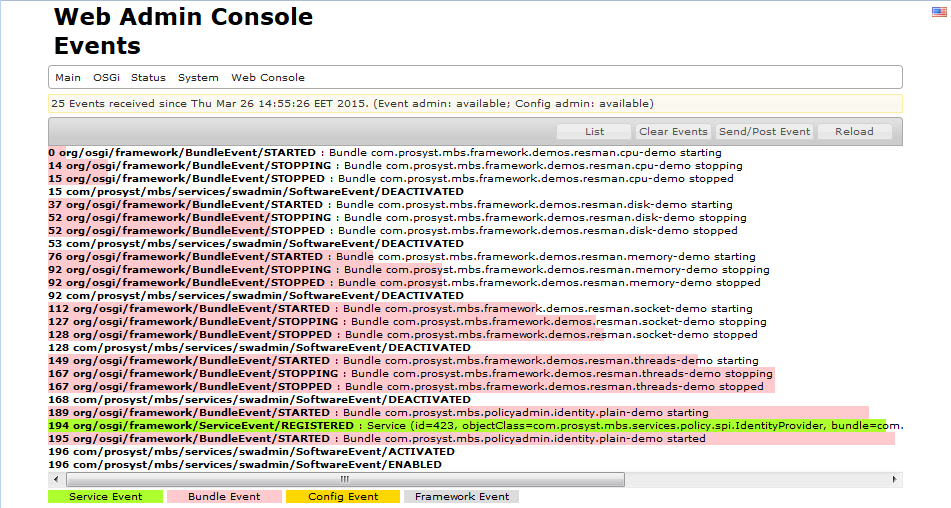This screenshot has height=508, width=951.
Task: Reload the events list
Action: [x=854, y=132]
